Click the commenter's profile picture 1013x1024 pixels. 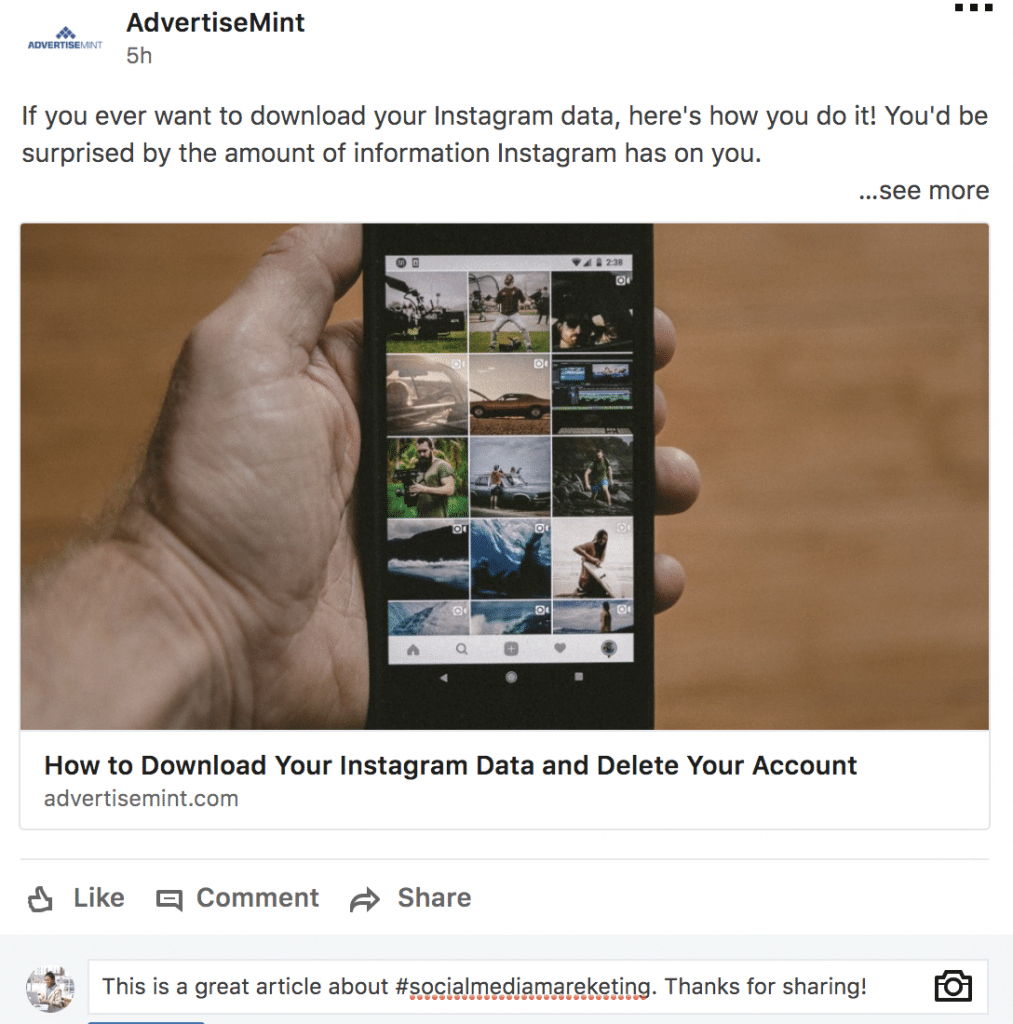tap(50, 988)
